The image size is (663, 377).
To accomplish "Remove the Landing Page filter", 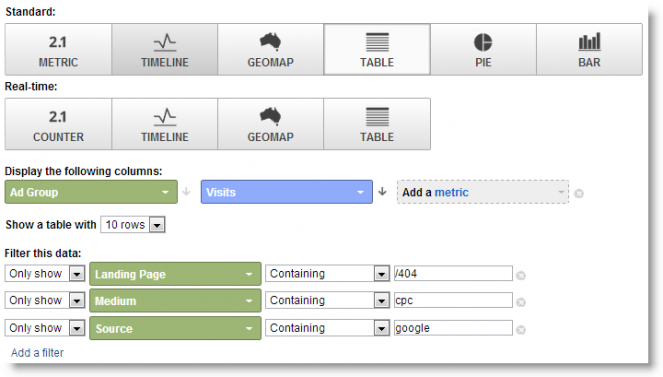I will [521, 276].
